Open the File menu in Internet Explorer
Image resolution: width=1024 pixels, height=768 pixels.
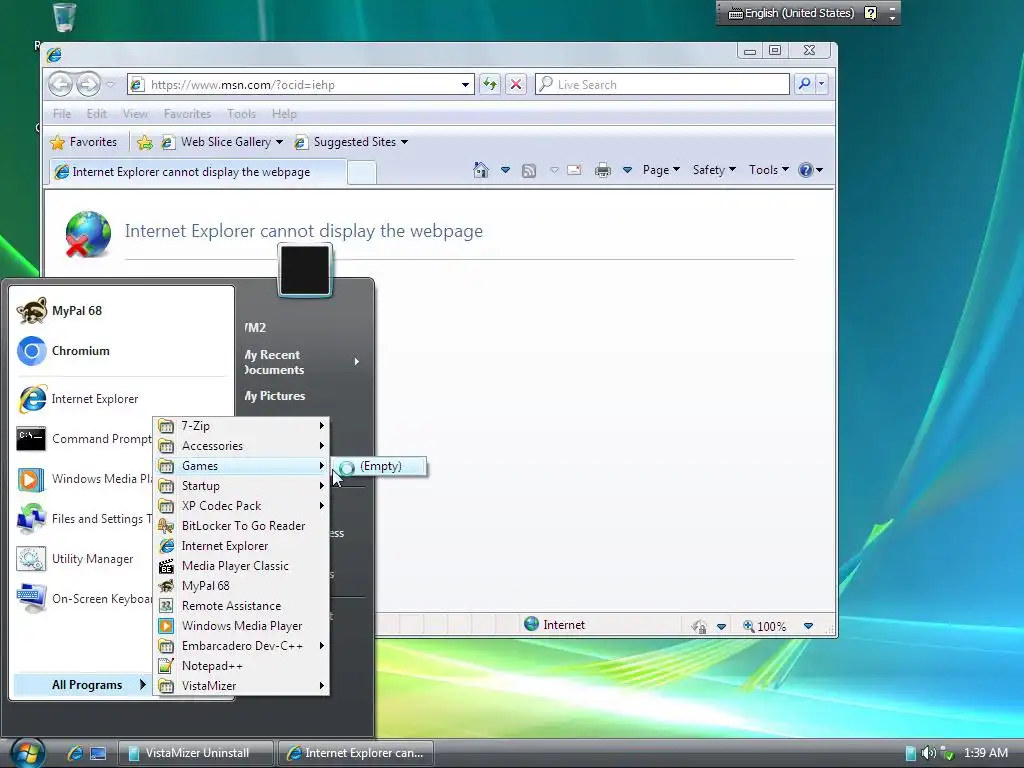(62, 114)
